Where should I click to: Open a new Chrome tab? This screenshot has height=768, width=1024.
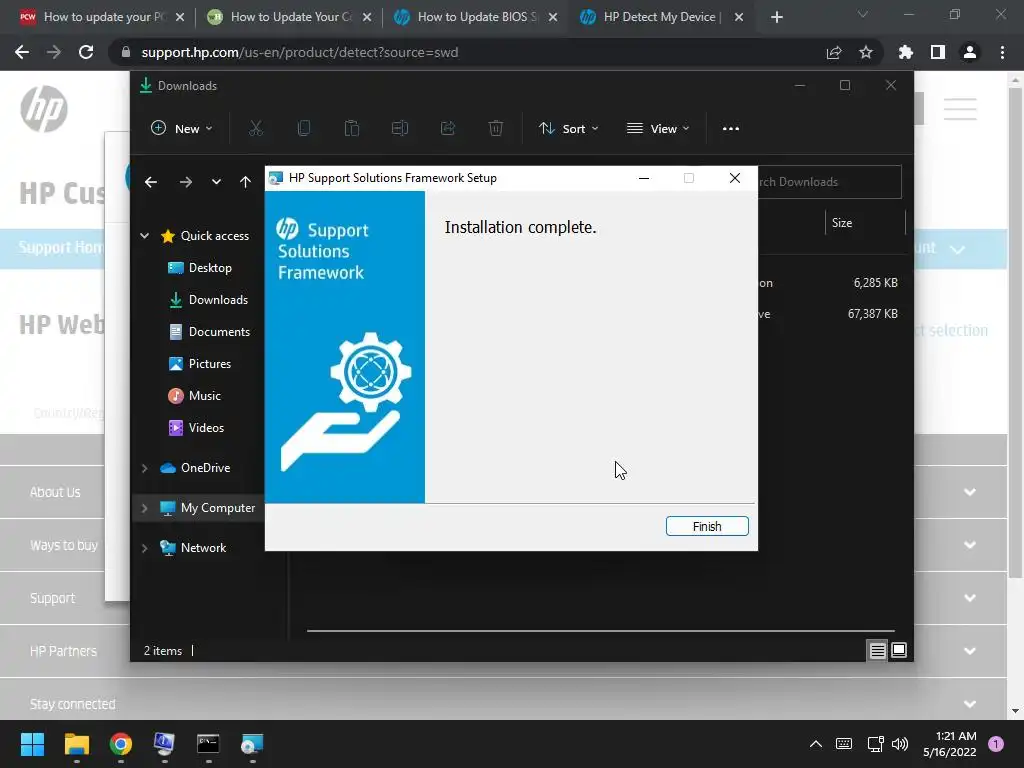pos(776,17)
